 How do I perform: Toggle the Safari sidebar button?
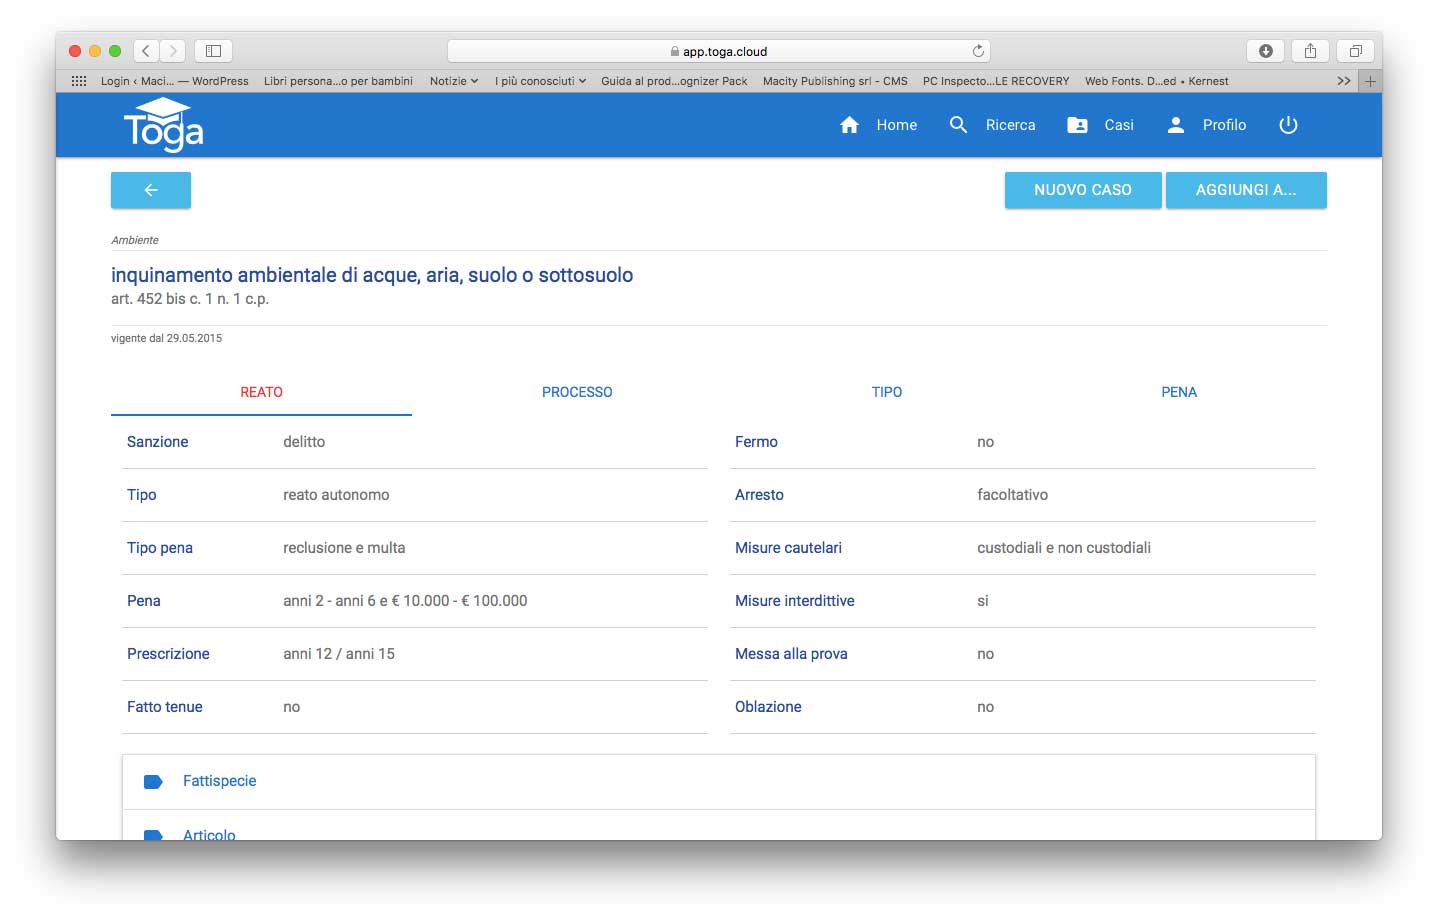point(213,50)
